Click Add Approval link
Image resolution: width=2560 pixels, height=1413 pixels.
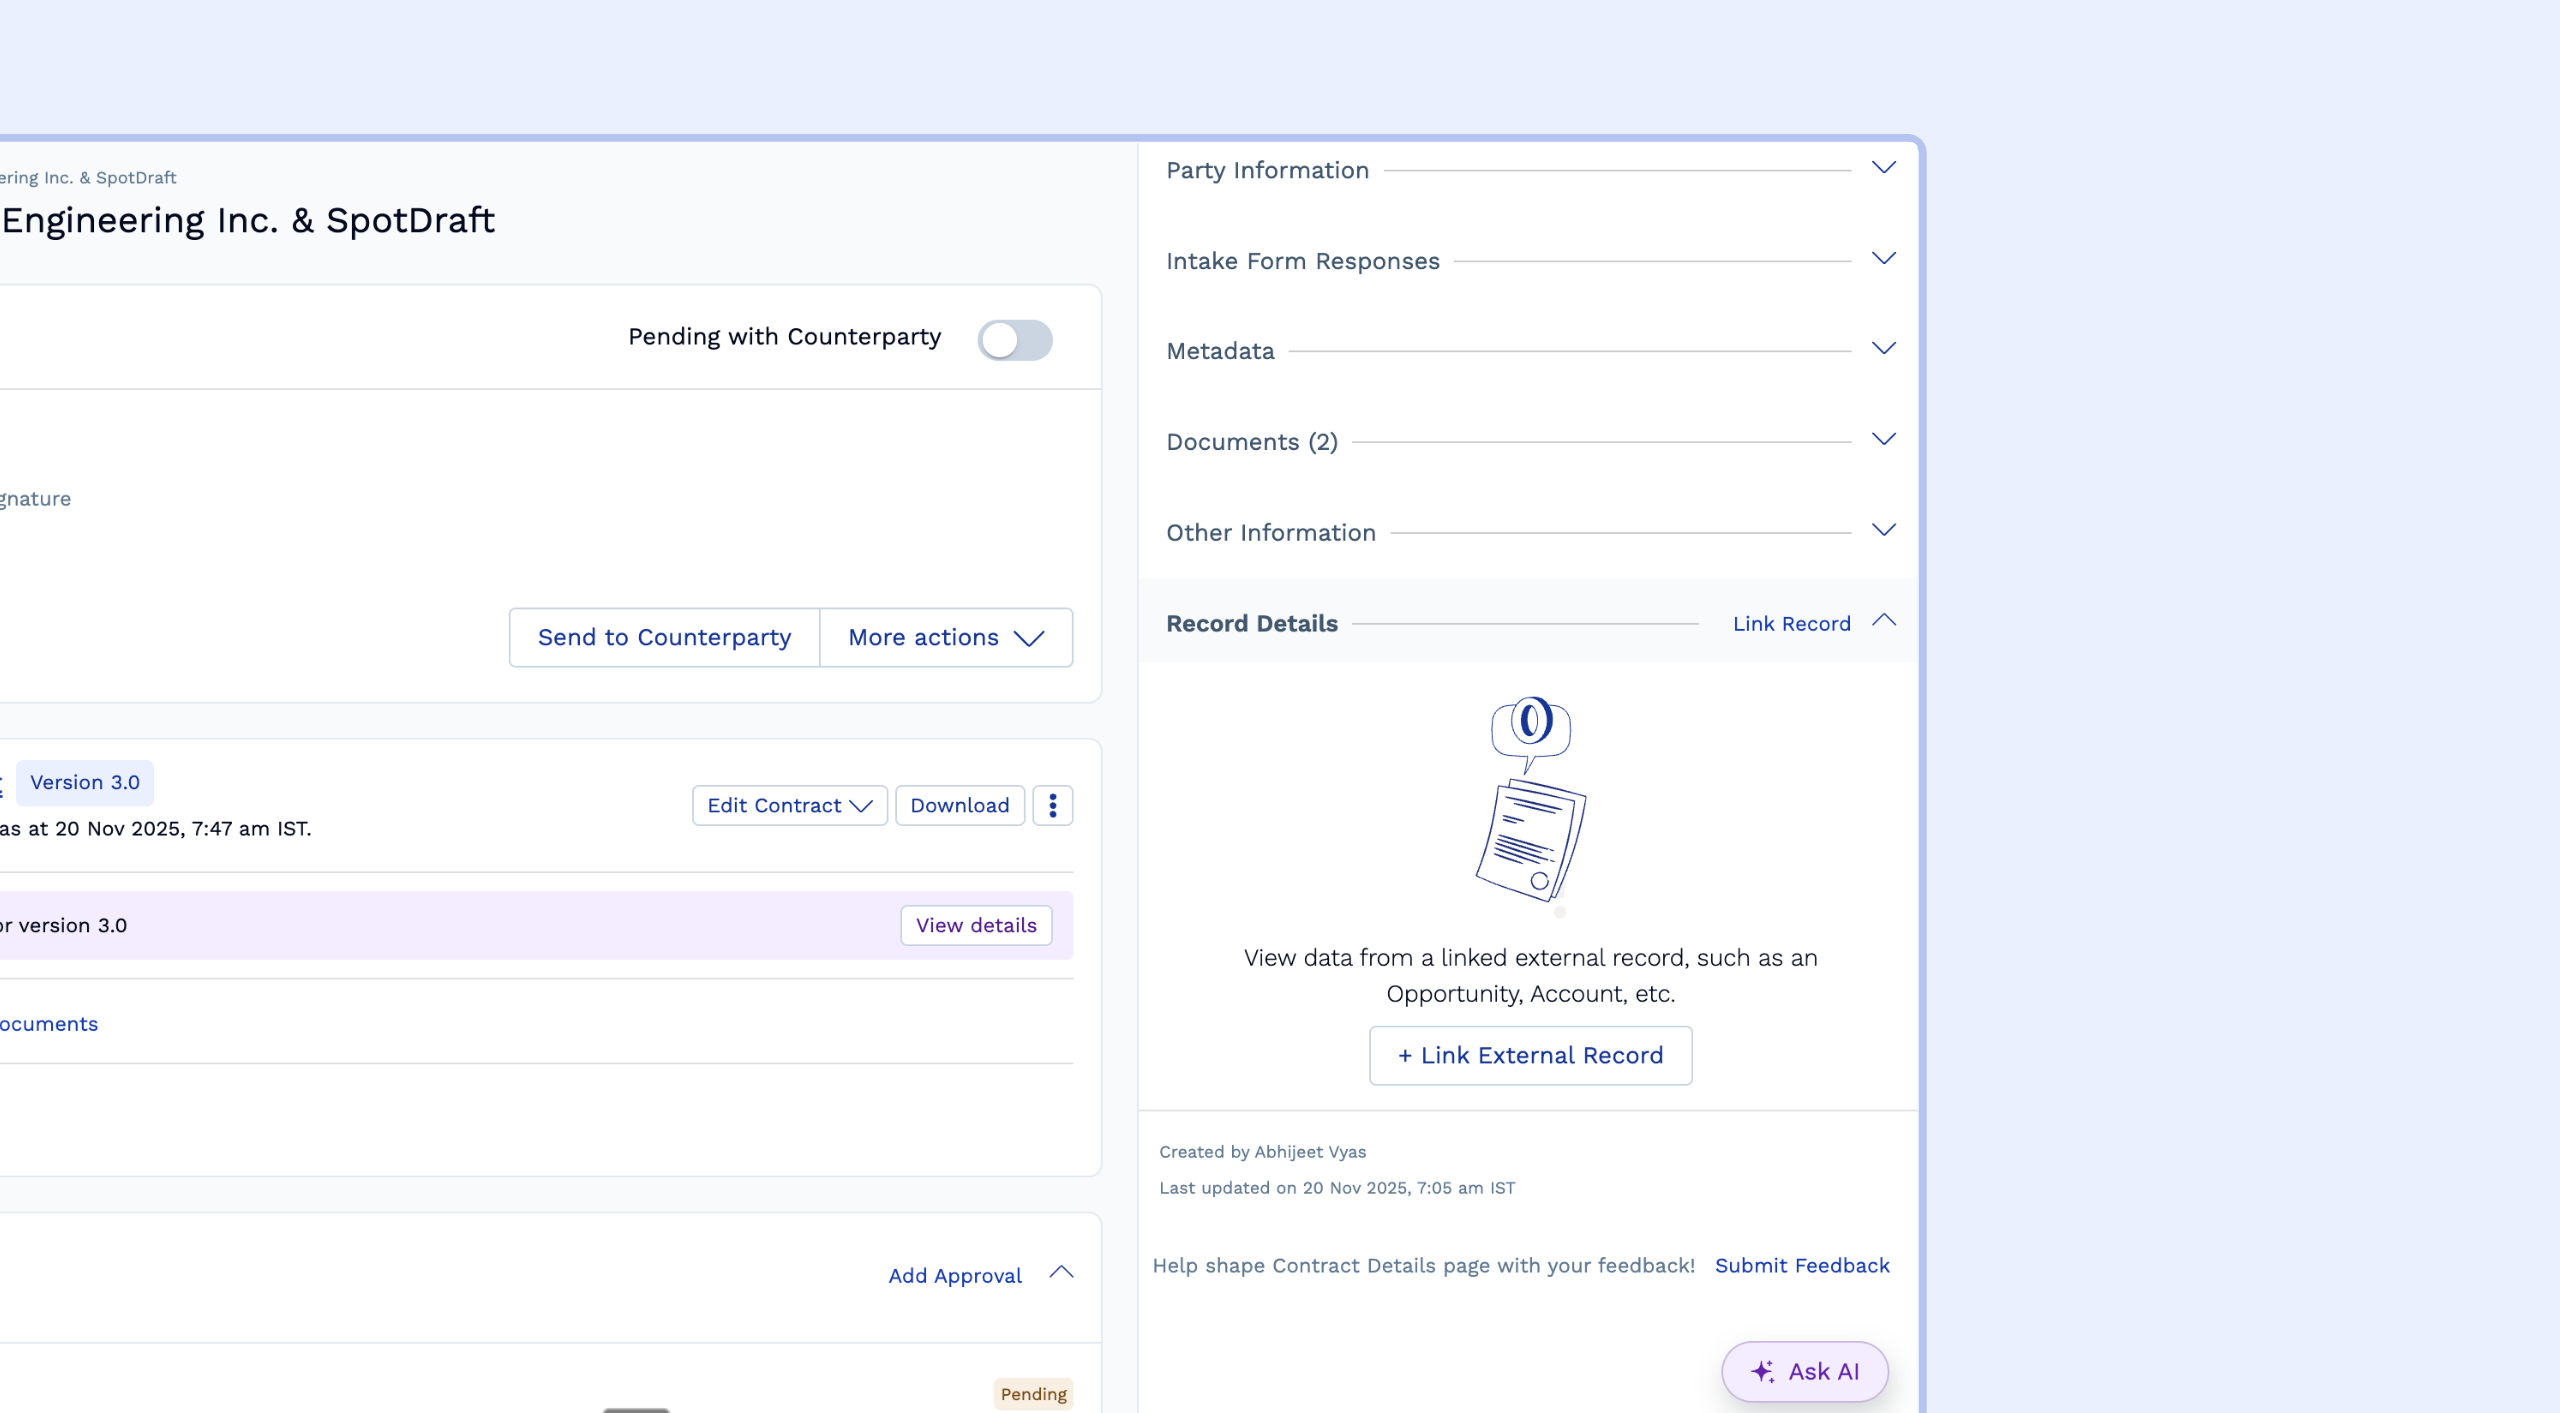pyautogui.click(x=954, y=1275)
